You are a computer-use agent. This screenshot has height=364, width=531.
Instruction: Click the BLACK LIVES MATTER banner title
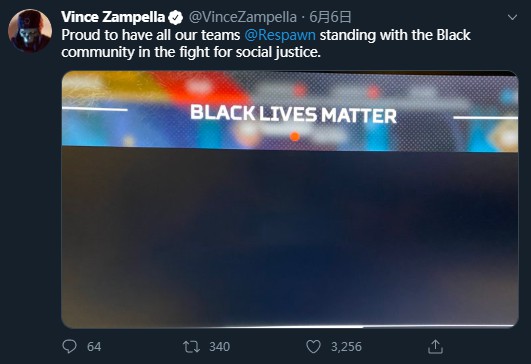[x=293, y=114]
